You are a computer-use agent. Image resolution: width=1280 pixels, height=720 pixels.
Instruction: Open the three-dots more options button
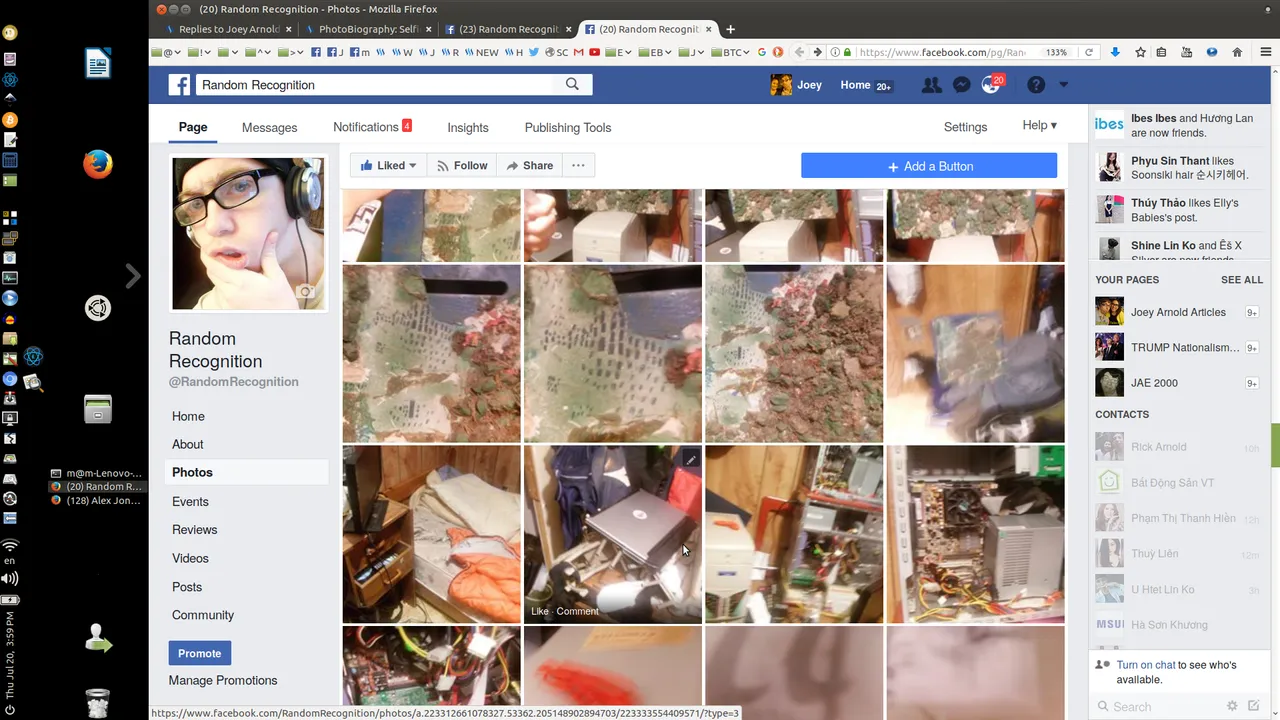pyautogui.click(x=578, y=166)
